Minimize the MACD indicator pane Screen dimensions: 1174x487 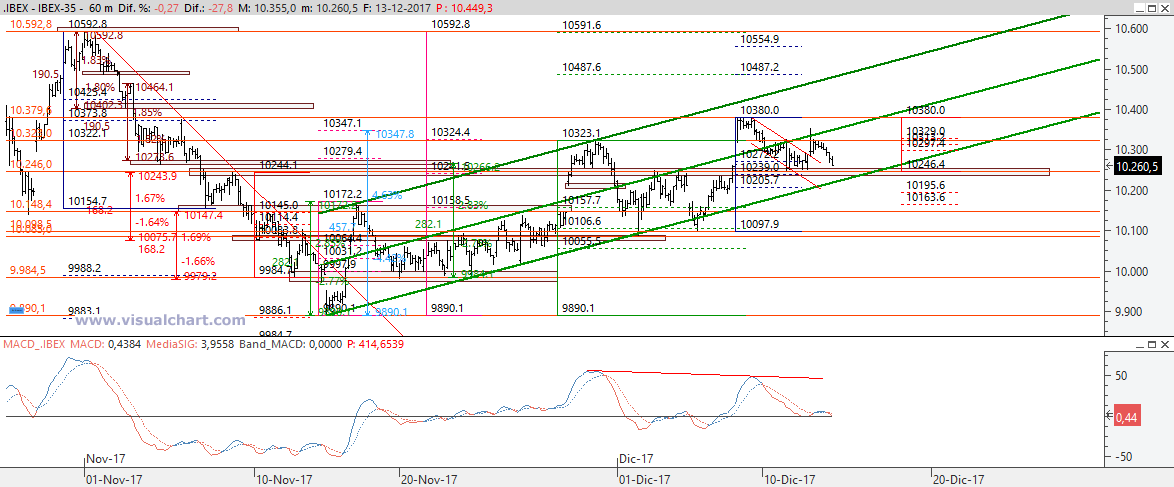[1138, 345]
